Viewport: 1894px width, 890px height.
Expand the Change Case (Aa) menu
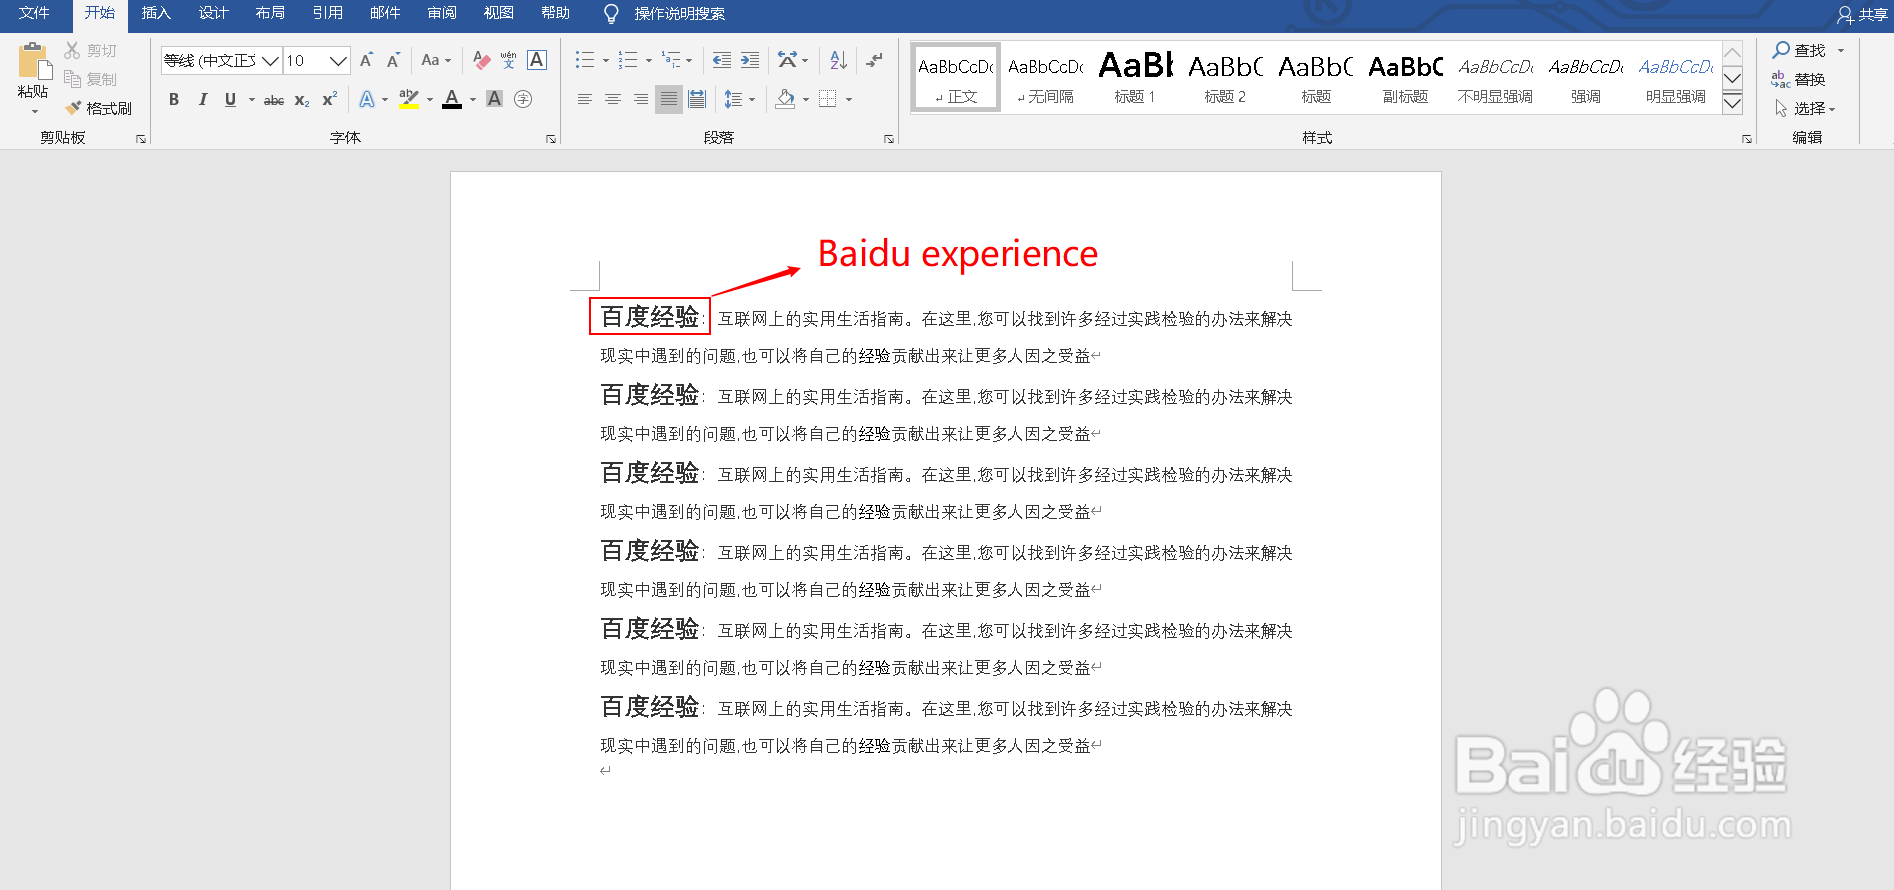click(x=436, y=60)
